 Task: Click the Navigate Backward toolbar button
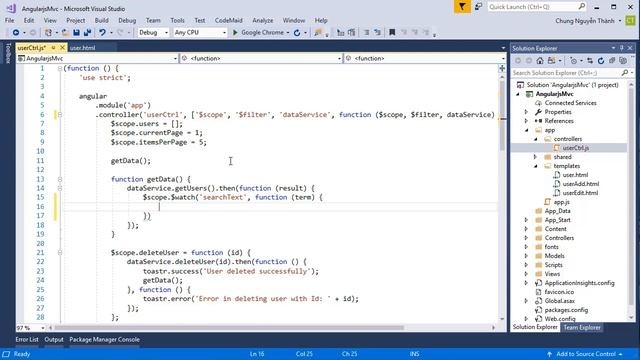click(x=16, y=33)
